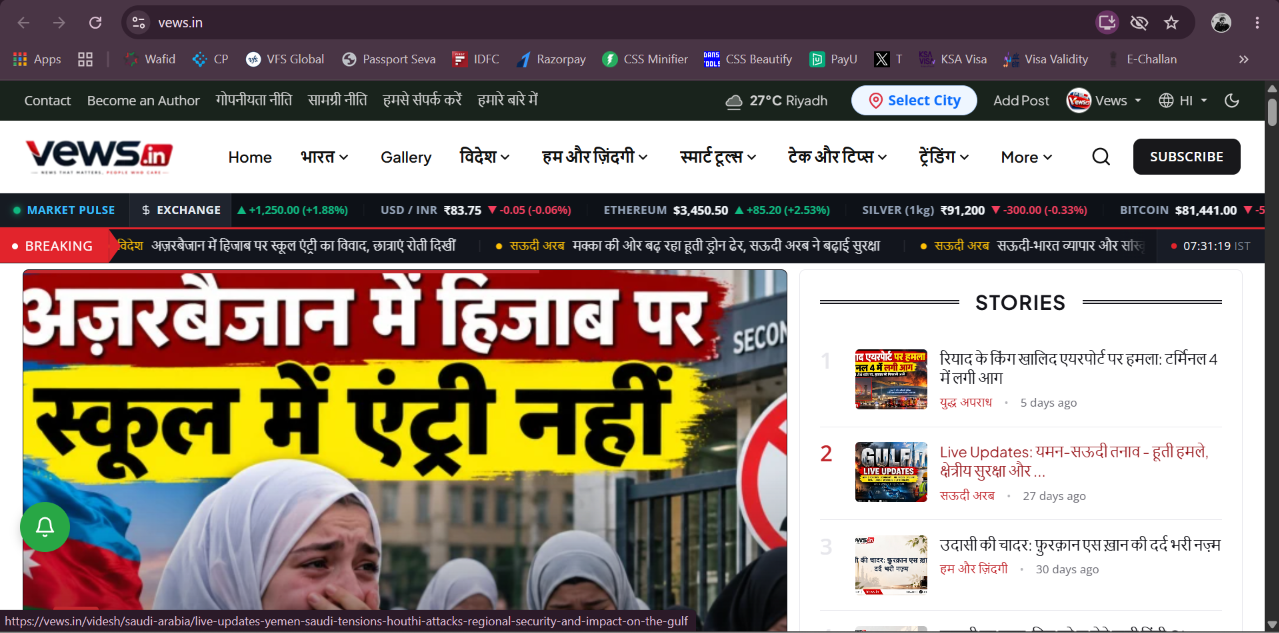Image resolution: width=1279 pixels, height=633 pixels.
Task: Open the HI language dropdown
Action: (x=1183, y=100)
